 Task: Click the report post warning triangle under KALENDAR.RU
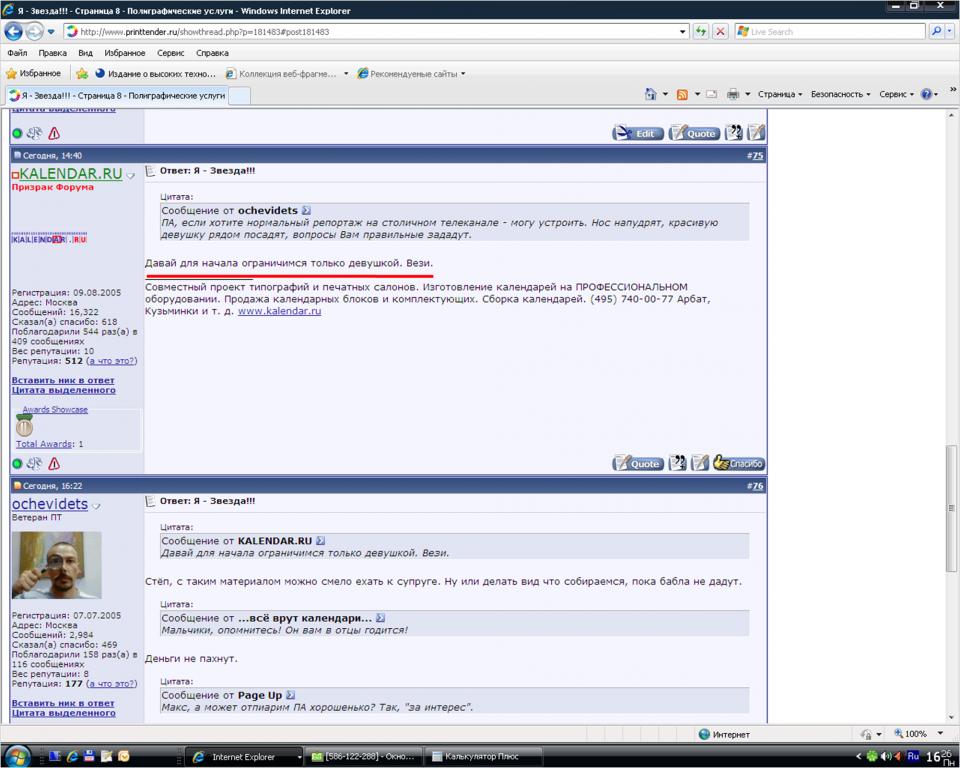point(54,464)
